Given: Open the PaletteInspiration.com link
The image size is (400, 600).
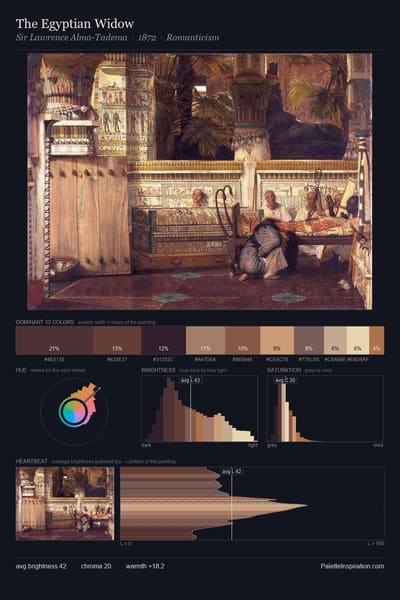Looking at the screenshot, I should (x=352, y=566).
